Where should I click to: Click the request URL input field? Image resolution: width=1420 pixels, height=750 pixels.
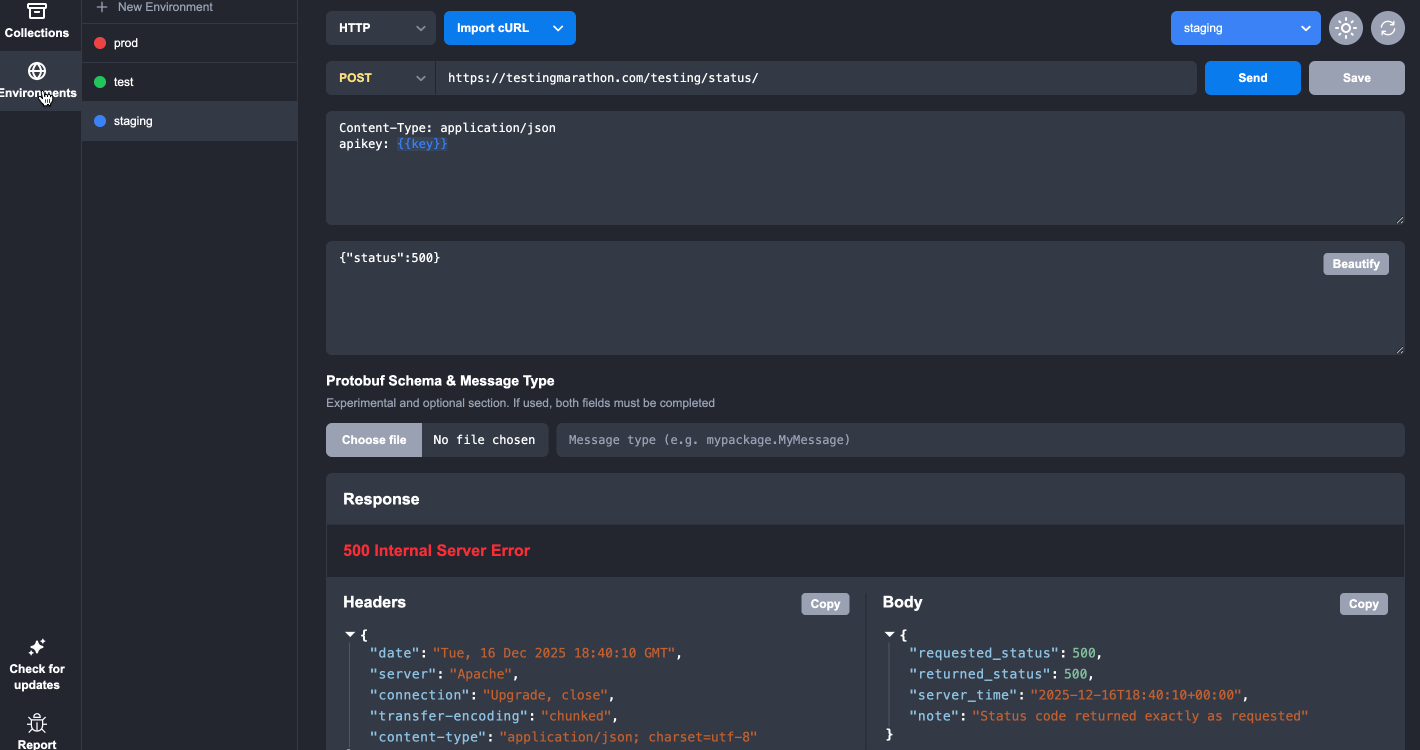point(817,77)
